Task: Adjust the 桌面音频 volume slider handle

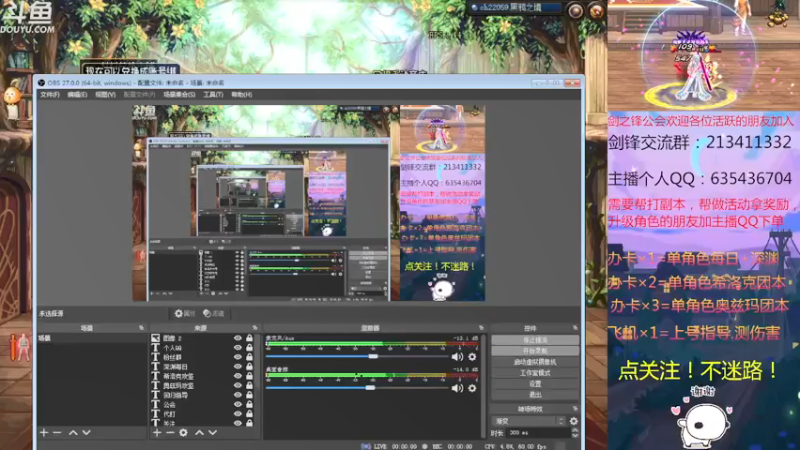Action: point(370,388)
